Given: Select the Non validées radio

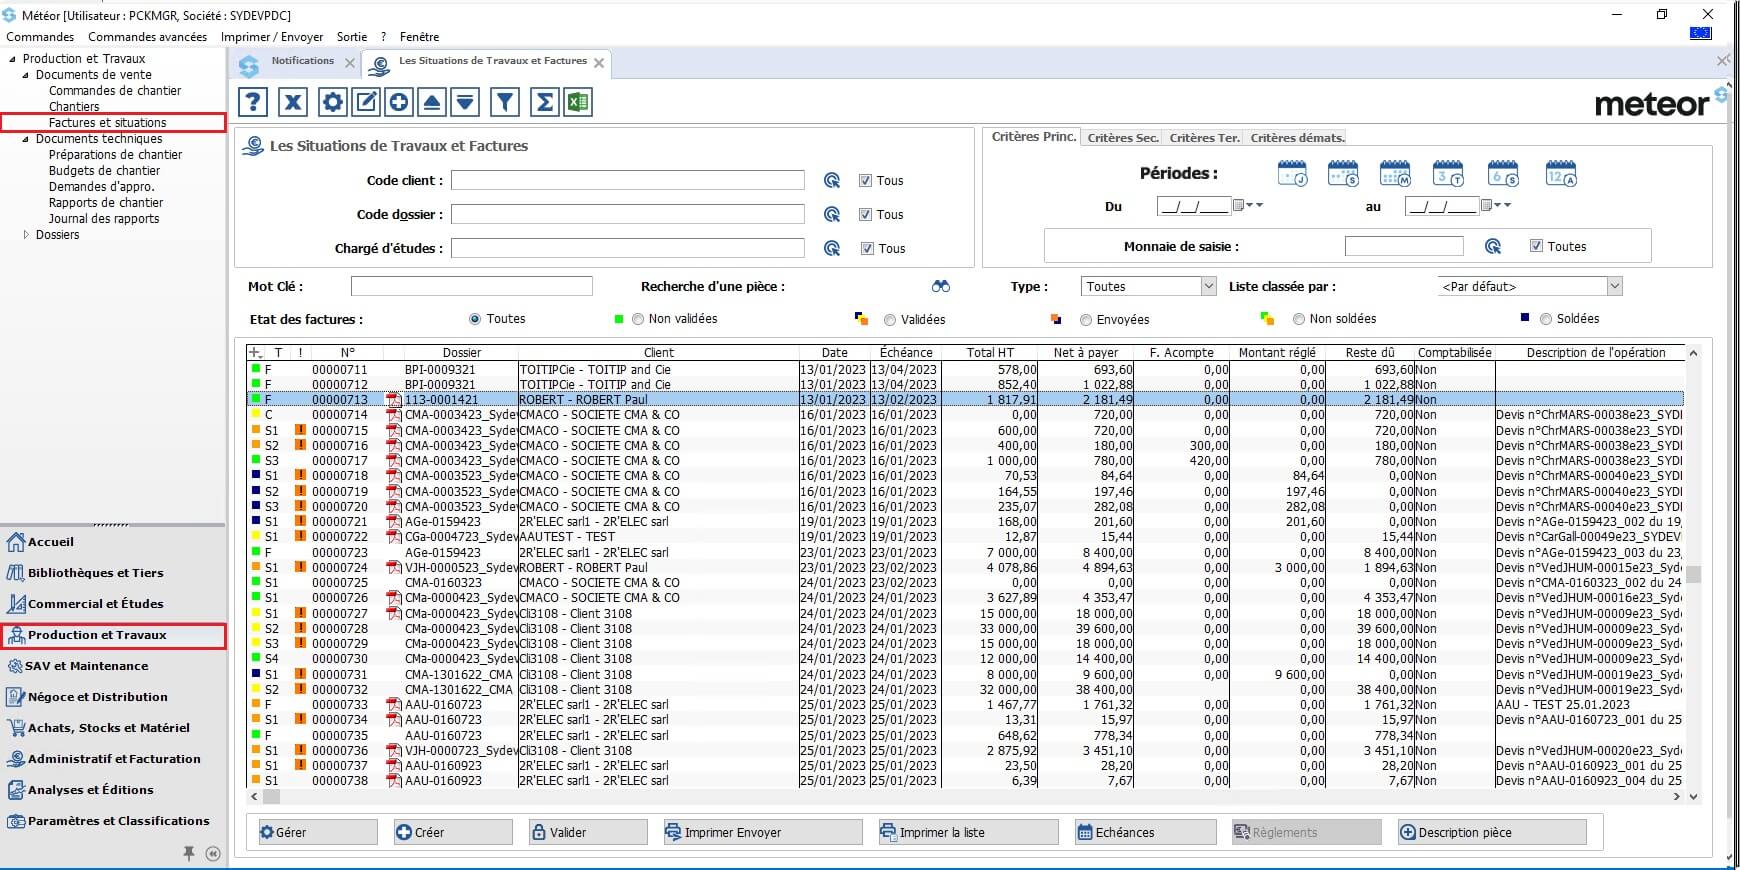Looking at the screenshot, I should coord(638,319).
